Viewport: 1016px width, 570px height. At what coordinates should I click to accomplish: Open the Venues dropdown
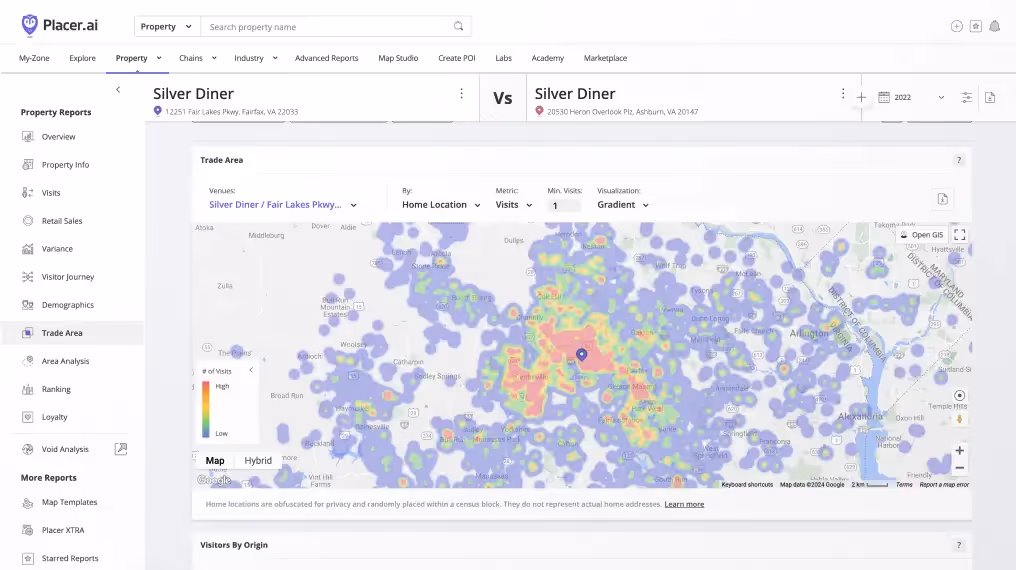coord(283,205)
